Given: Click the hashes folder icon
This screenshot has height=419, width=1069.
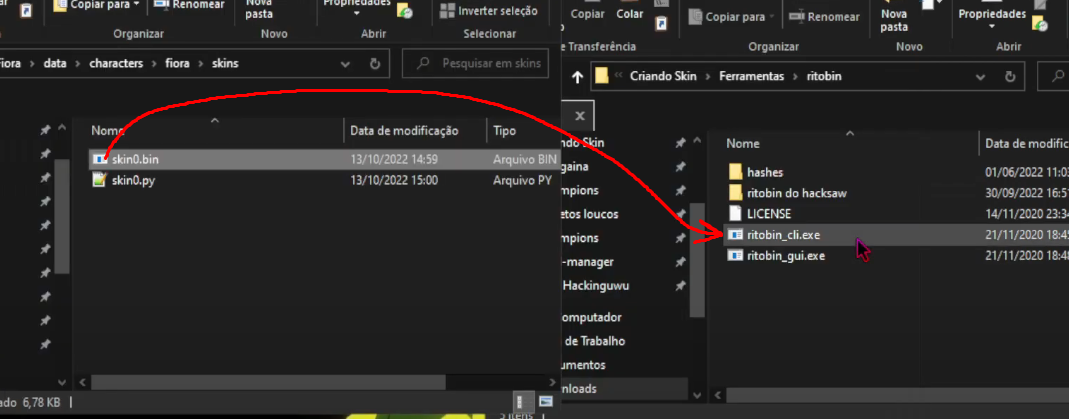Looking at the screenshot, I should click(735, 172).
